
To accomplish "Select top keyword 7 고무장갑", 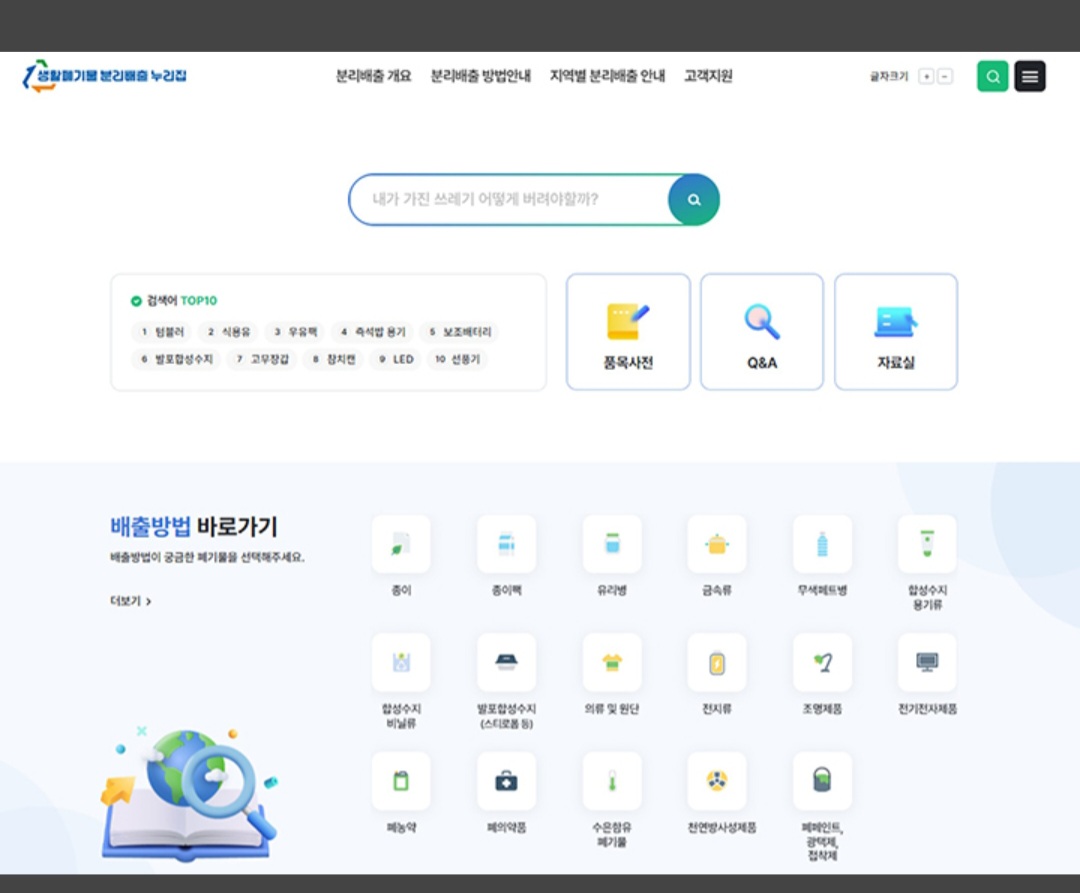I will coord(262,359).
